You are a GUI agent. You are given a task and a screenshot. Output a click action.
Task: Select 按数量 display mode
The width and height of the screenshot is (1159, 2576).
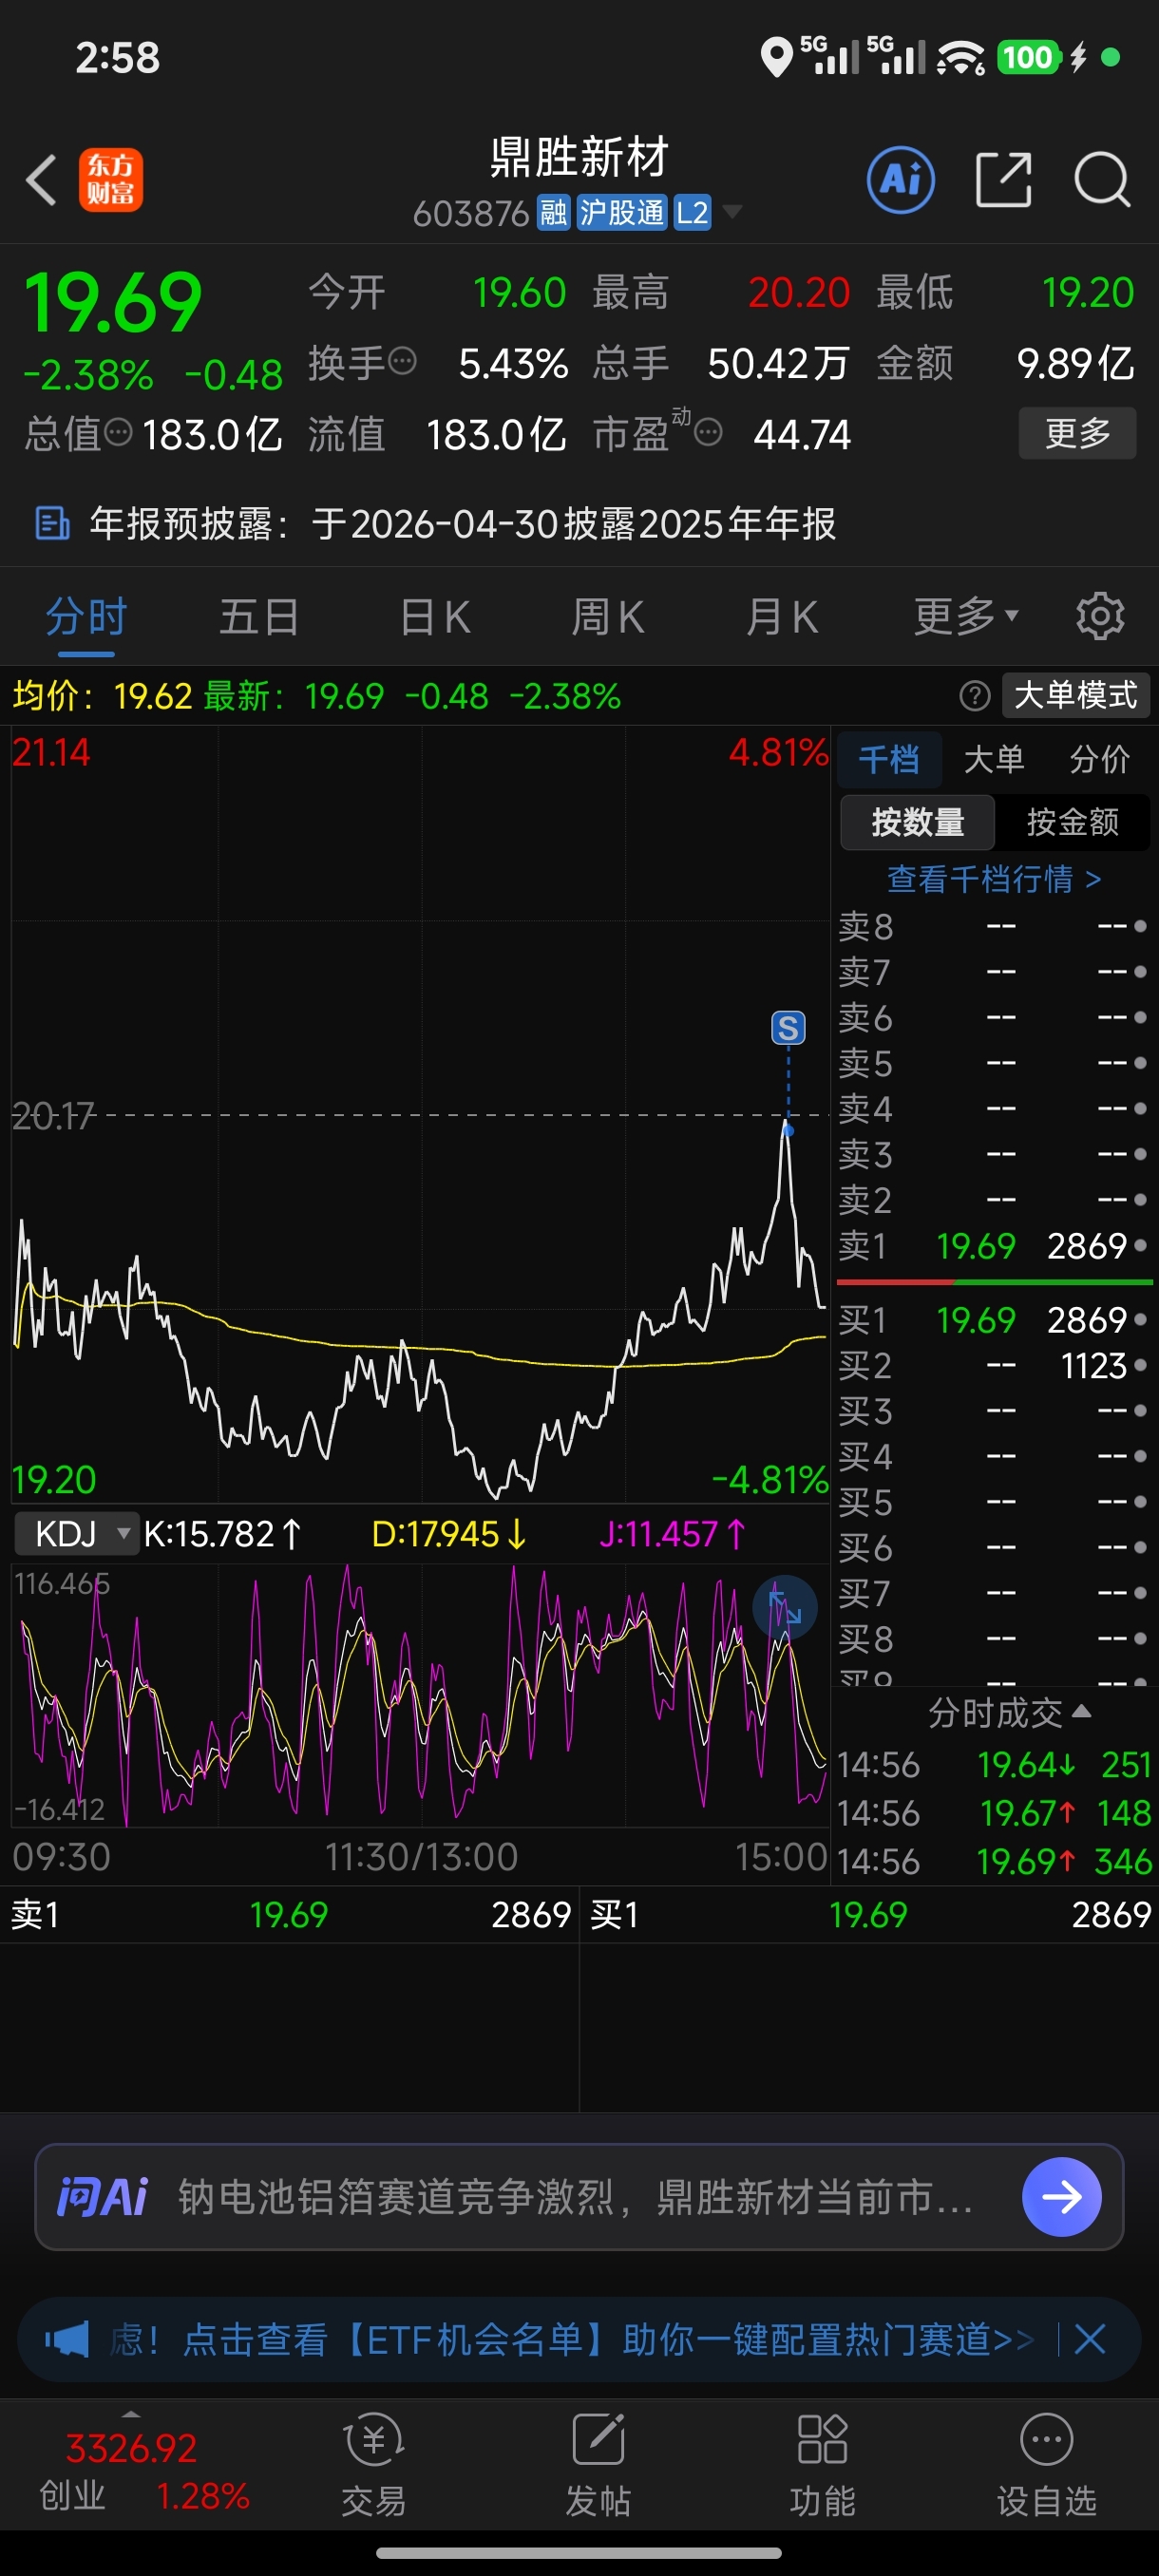click(x=918, y=822)
